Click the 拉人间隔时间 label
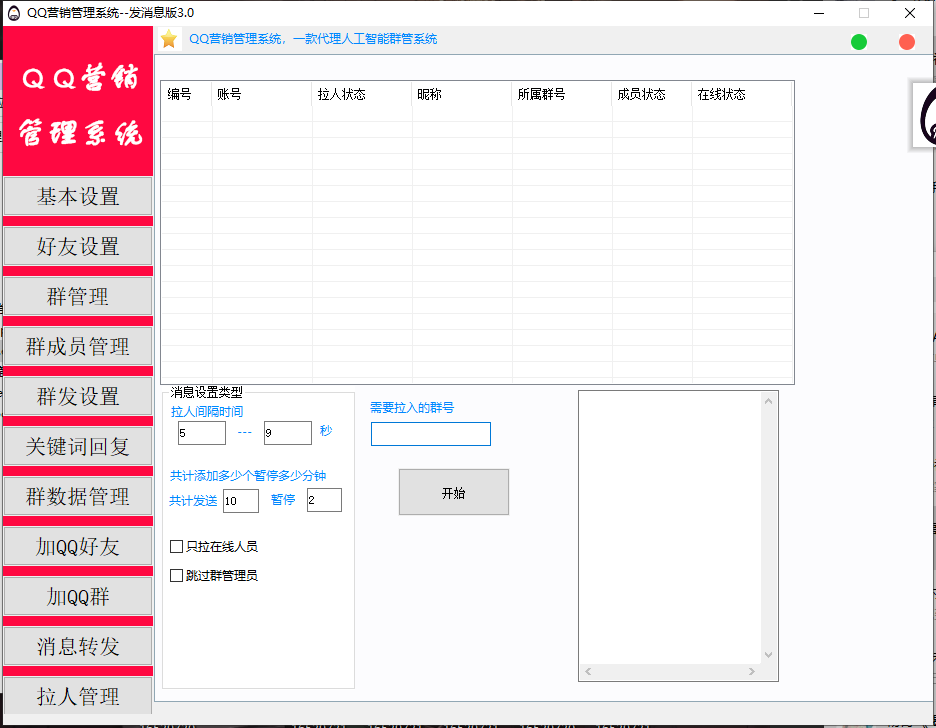This screenshot has width=936, height=728. [x=207, y=412]
